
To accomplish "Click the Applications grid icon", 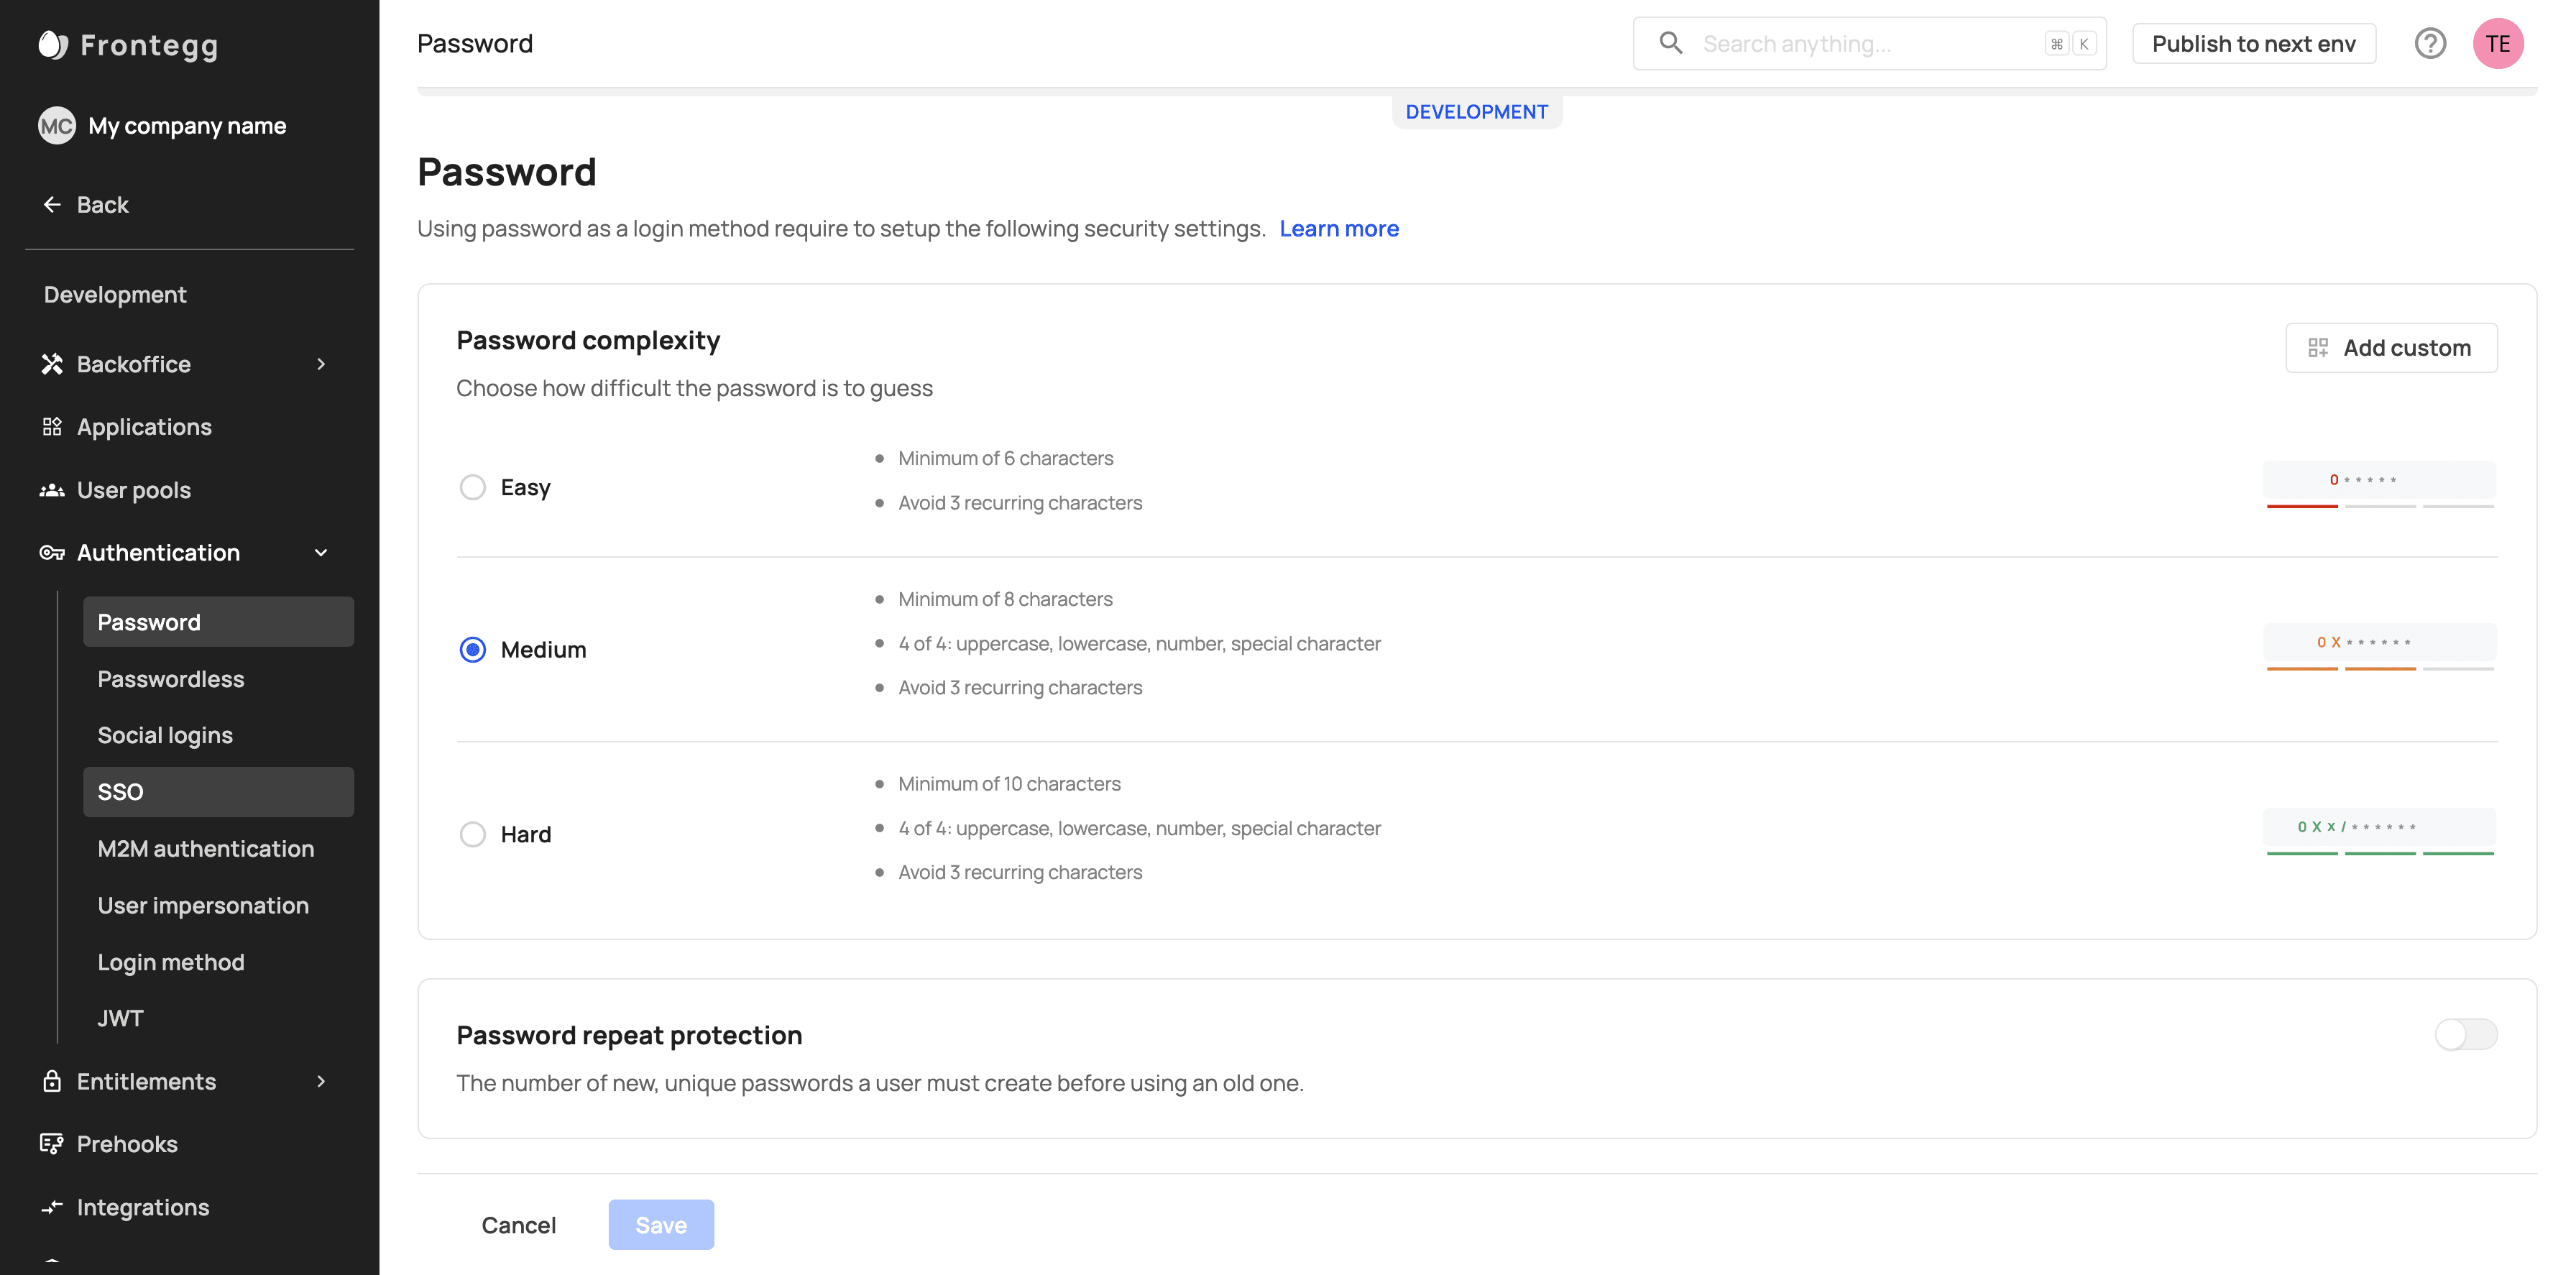I will 52,427.
